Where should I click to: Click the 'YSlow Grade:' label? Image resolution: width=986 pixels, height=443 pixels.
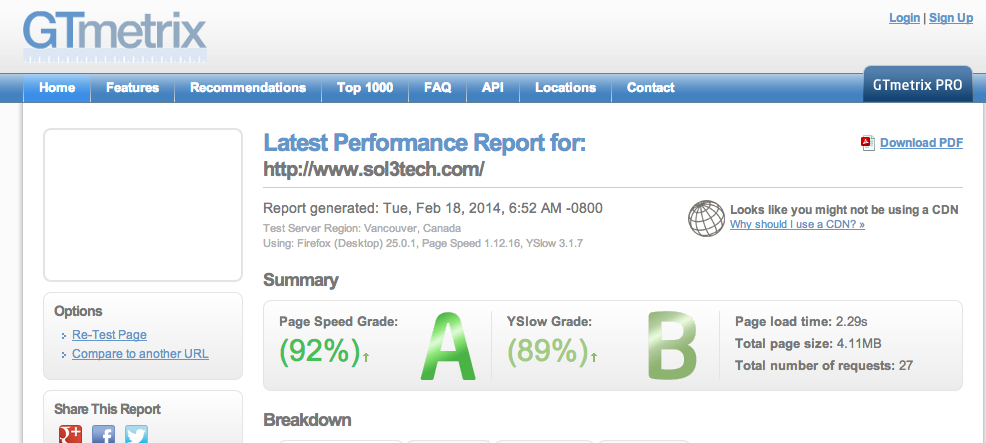(x=550, y=322)
